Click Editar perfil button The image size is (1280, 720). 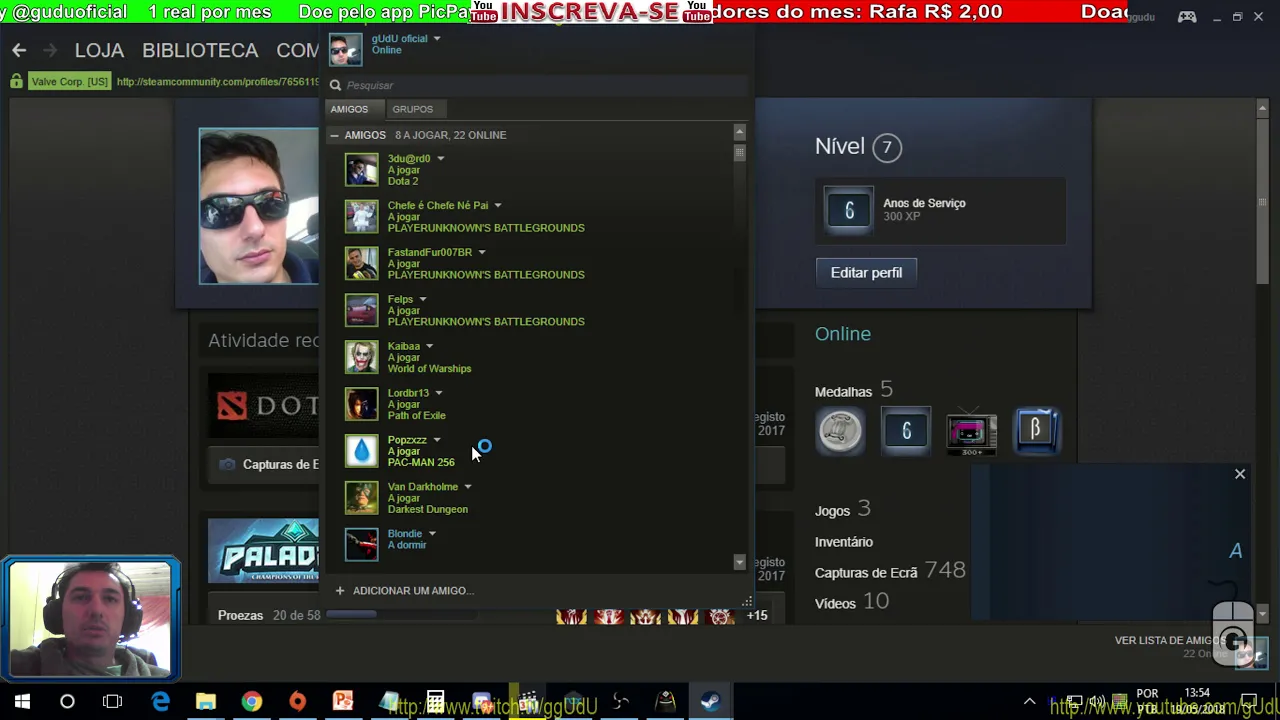pyautogui.click(x=866, y=272)
